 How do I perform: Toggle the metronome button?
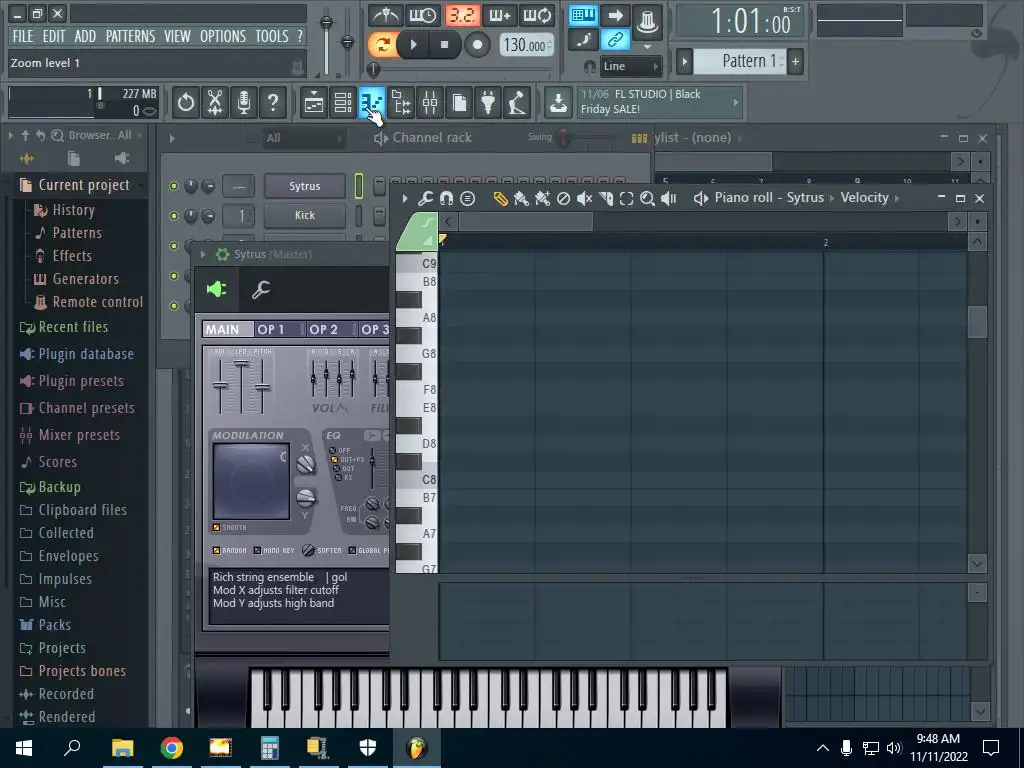(385, 15)
